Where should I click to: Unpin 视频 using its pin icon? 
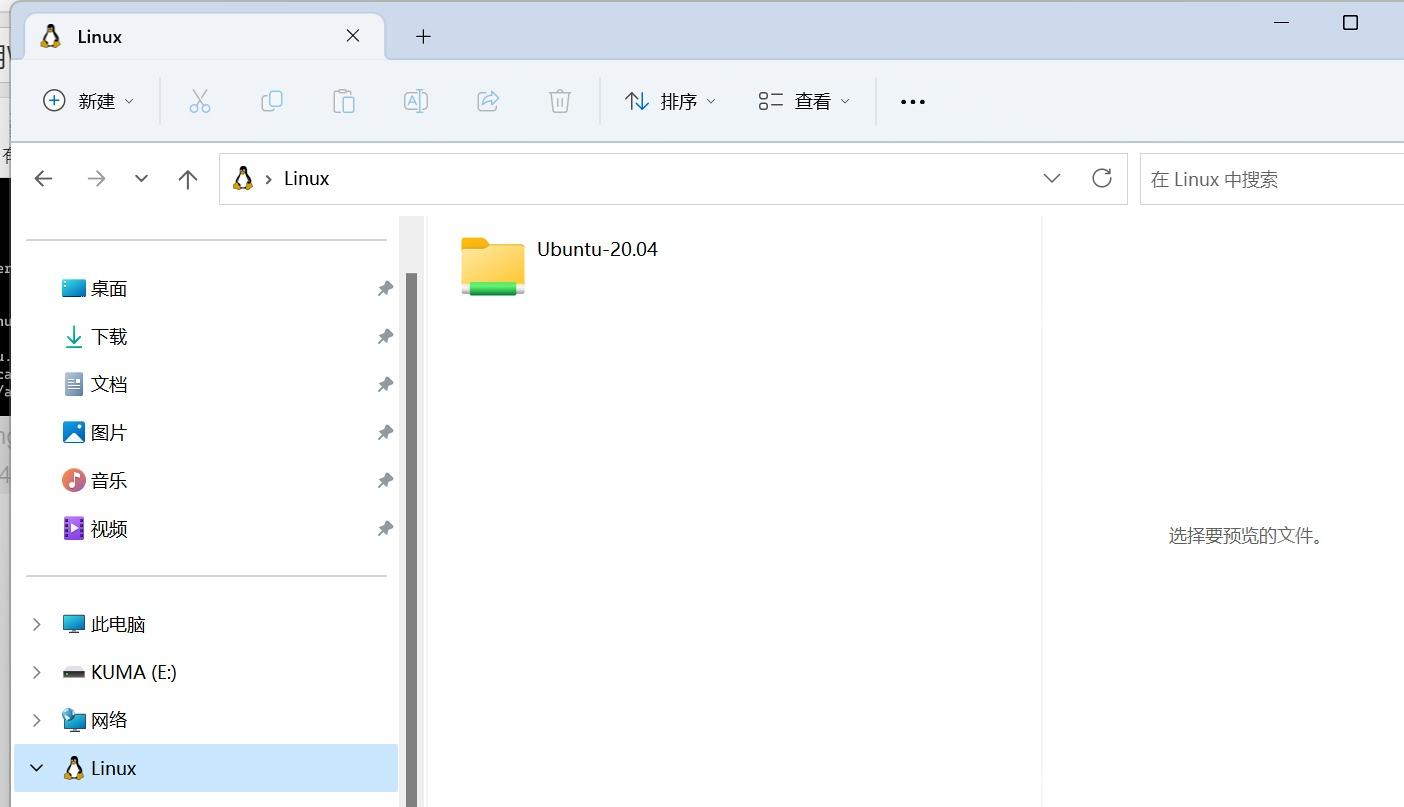(385, 528)
